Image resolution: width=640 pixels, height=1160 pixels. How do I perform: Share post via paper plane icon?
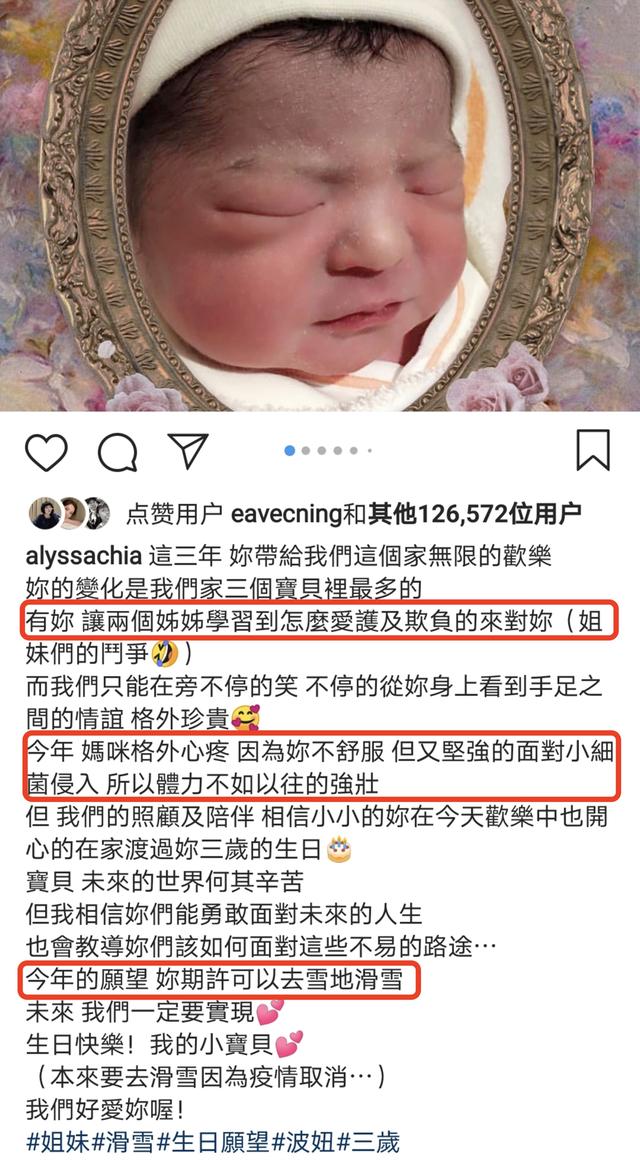pos(188,451)
